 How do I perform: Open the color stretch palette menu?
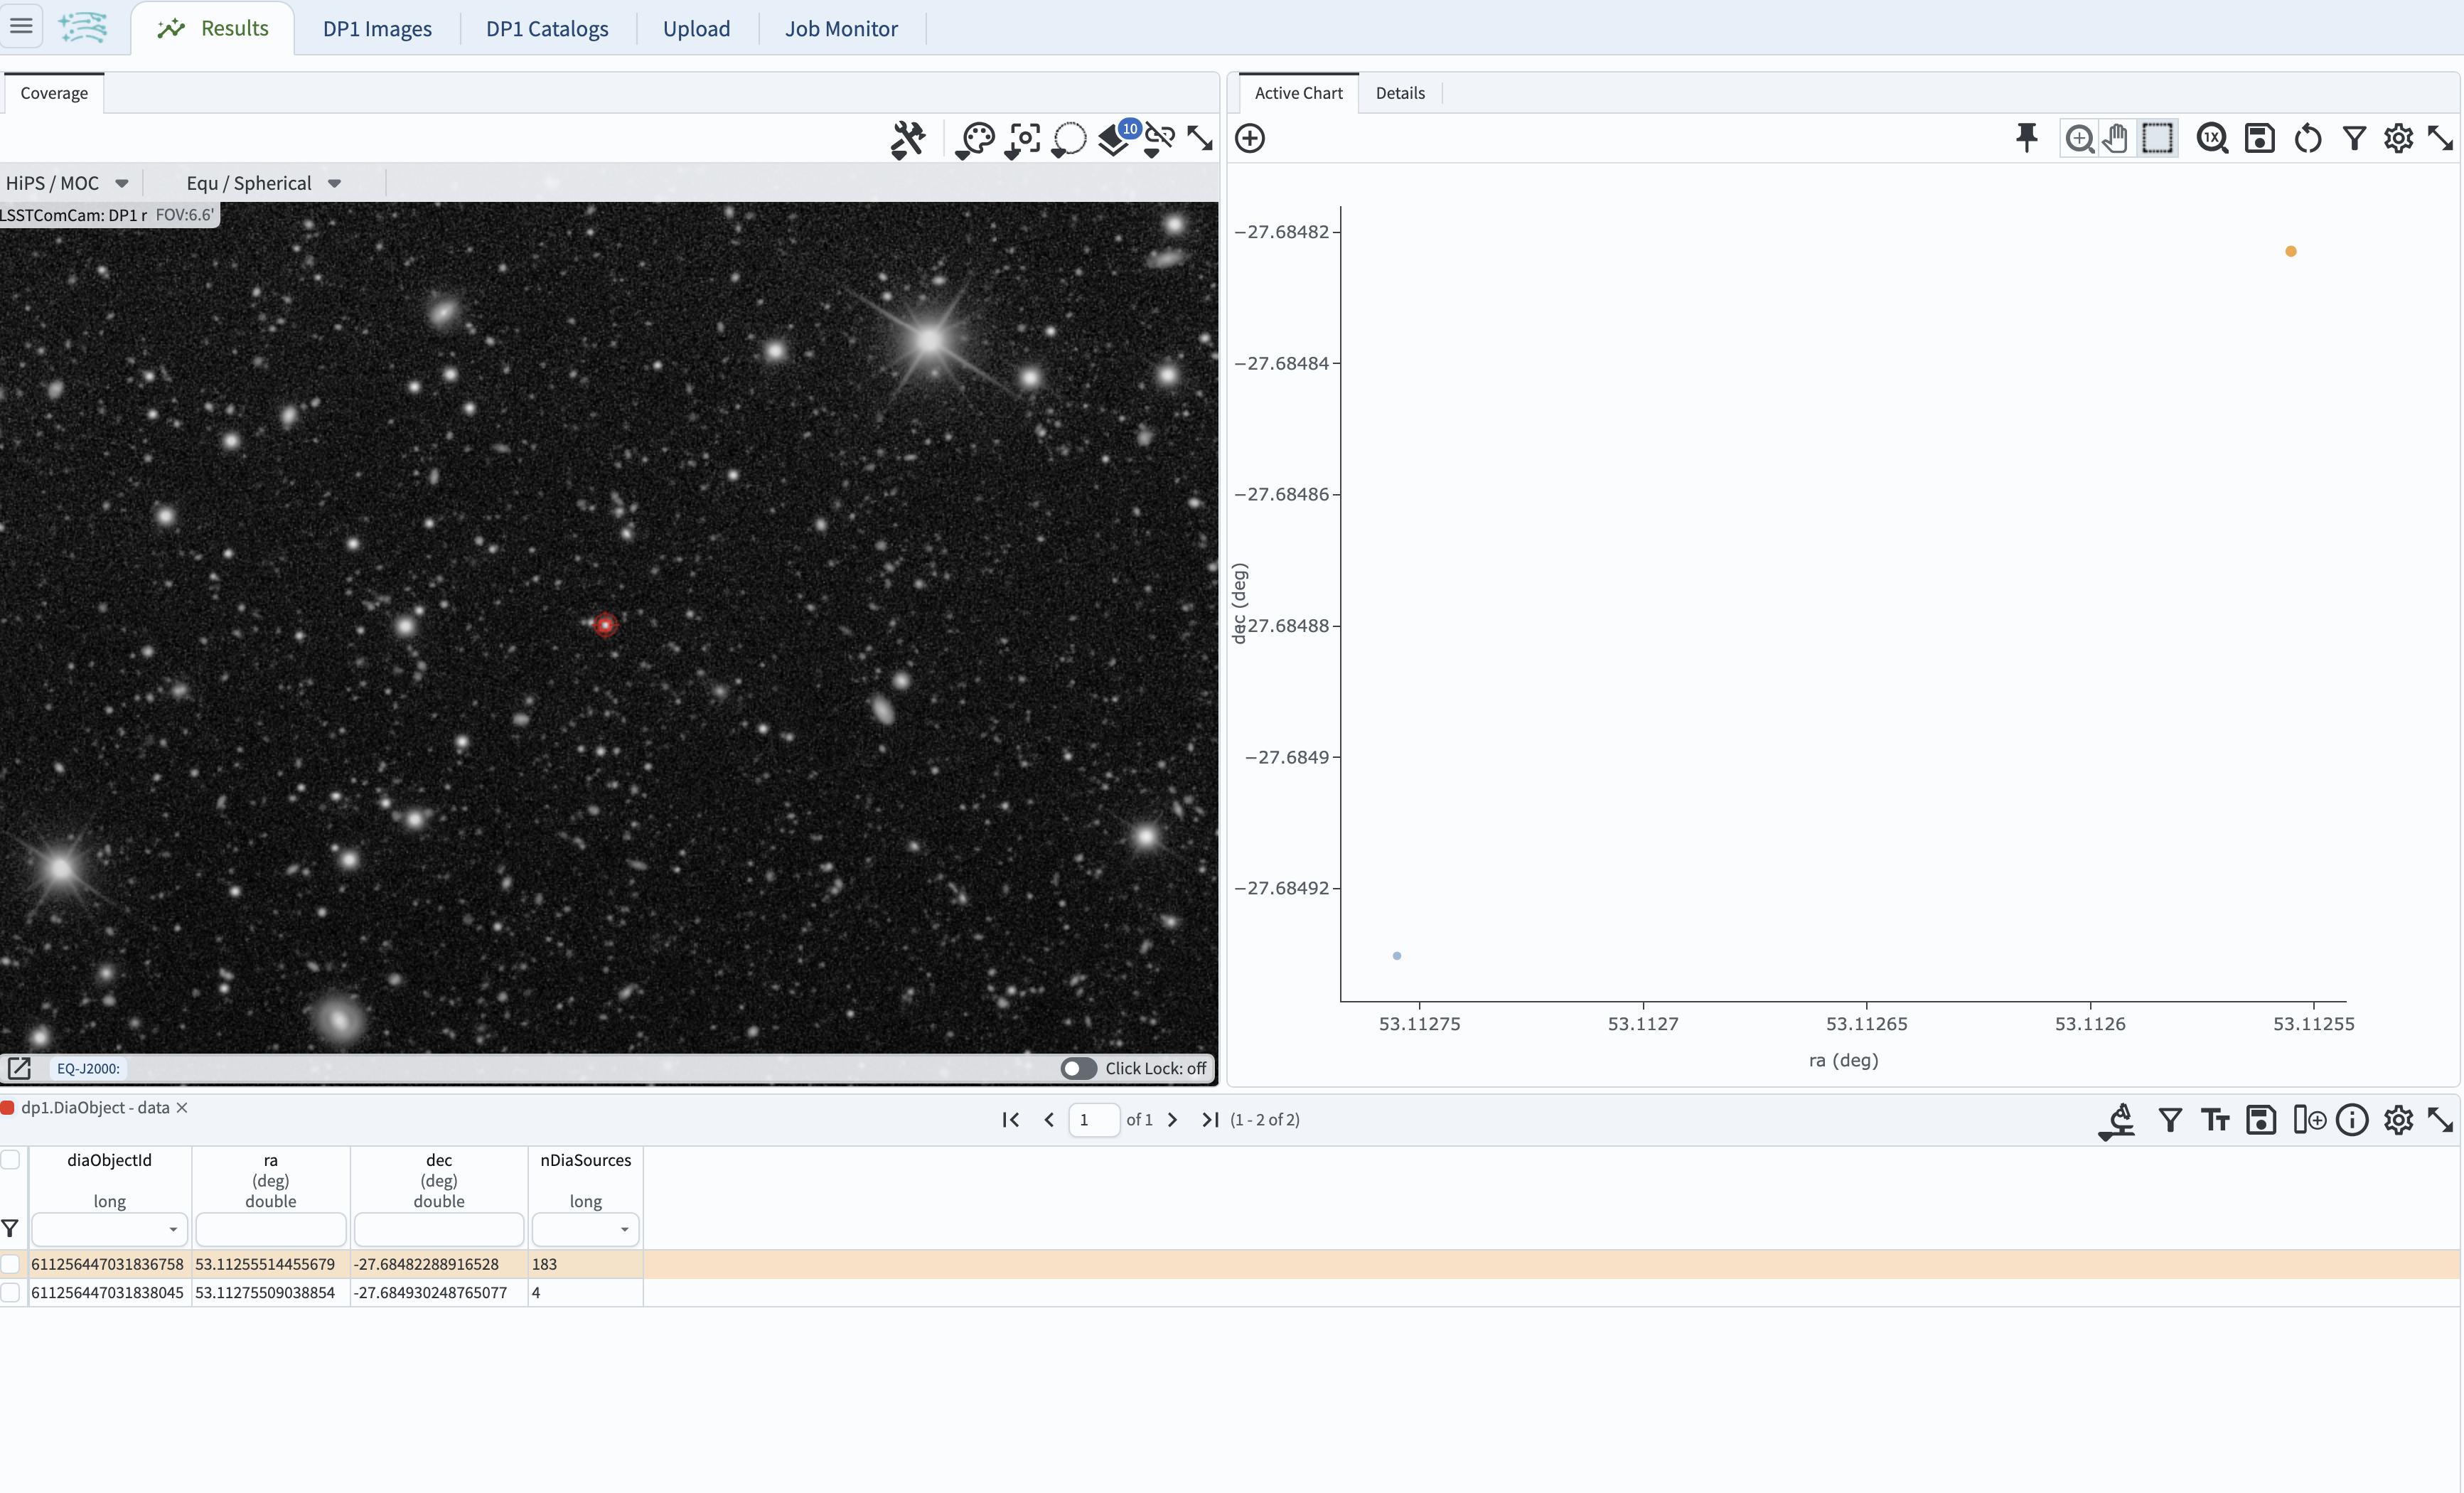click(975, 139)
